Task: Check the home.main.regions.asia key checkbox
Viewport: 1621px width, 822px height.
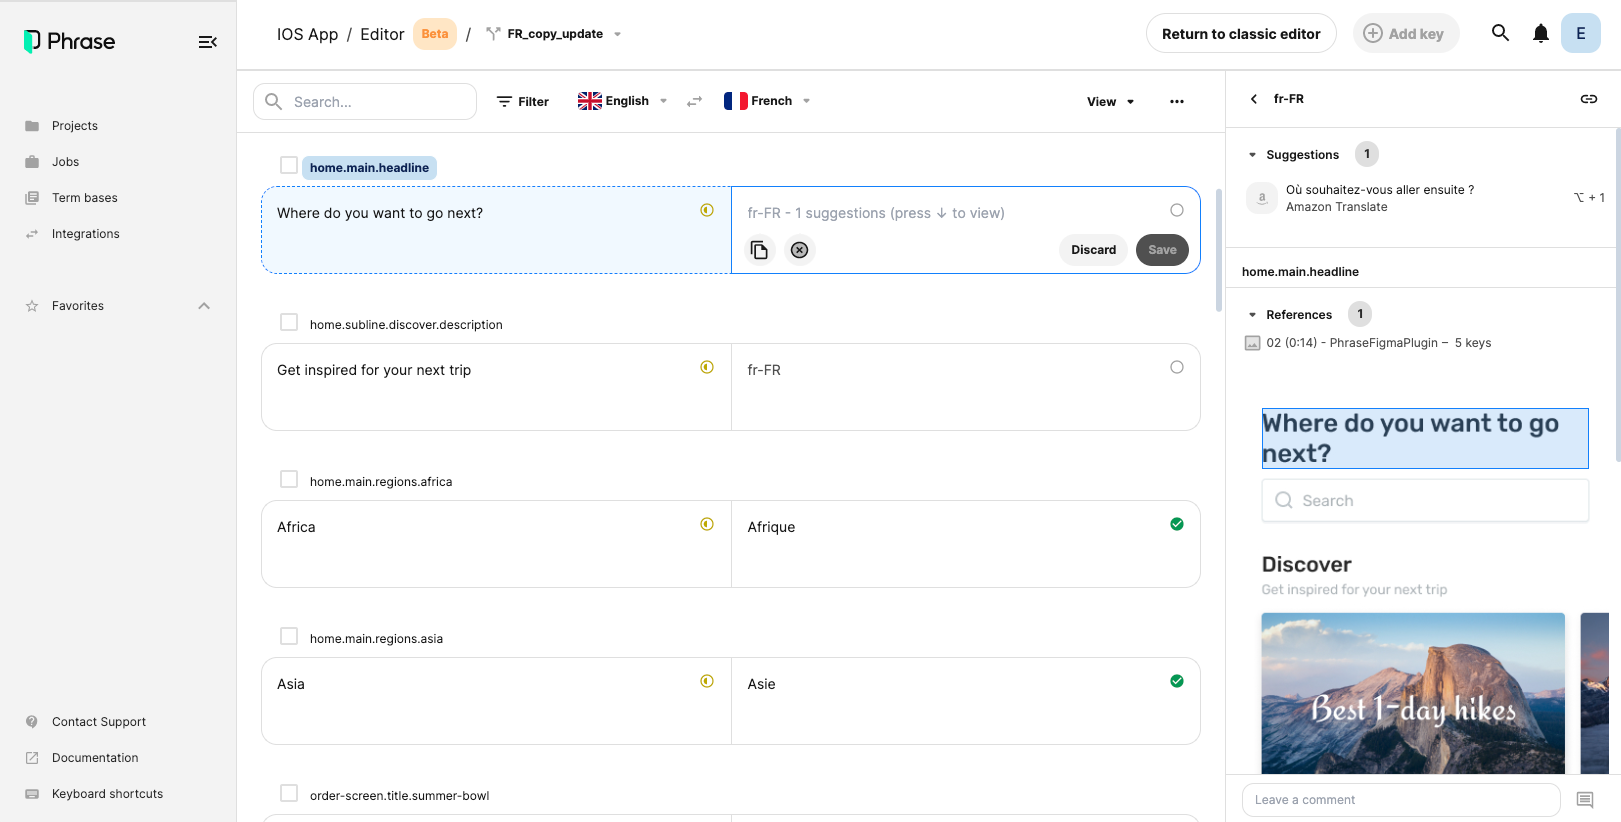Action: pos(289,636)
